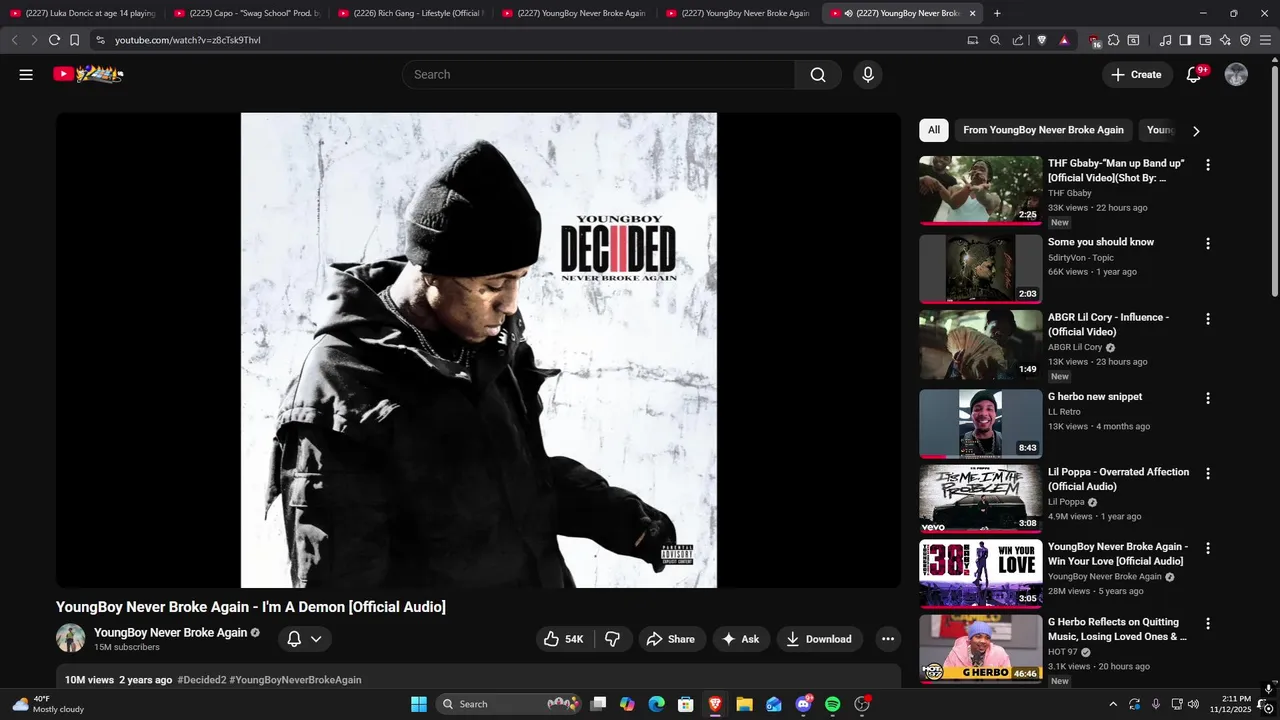Share the I'm A Demon video

671,639
